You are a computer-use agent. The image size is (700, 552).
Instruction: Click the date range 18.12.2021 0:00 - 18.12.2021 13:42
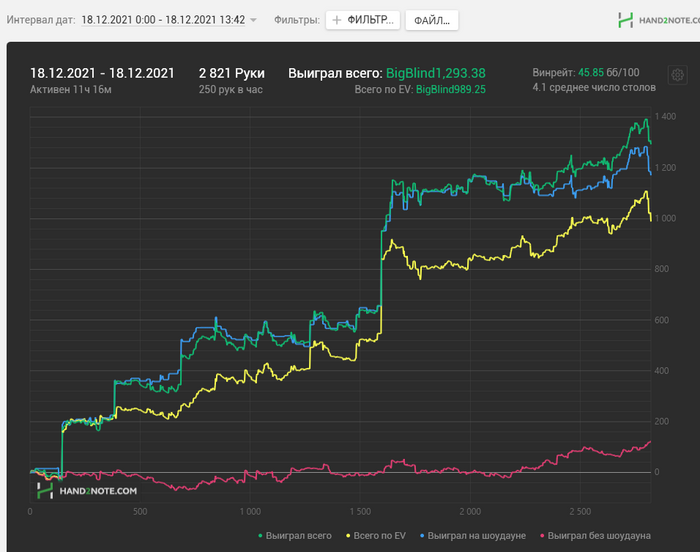coord(163,20)
